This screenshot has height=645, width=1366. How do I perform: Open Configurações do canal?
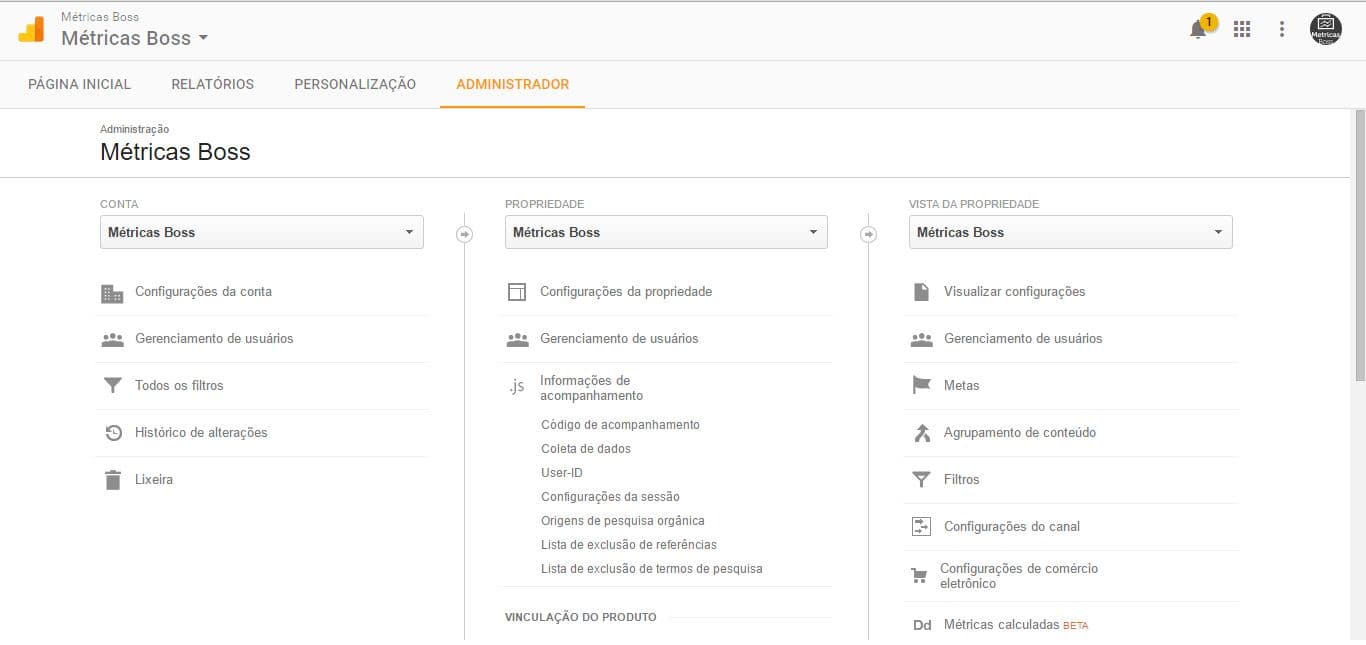click(1013, 526)
